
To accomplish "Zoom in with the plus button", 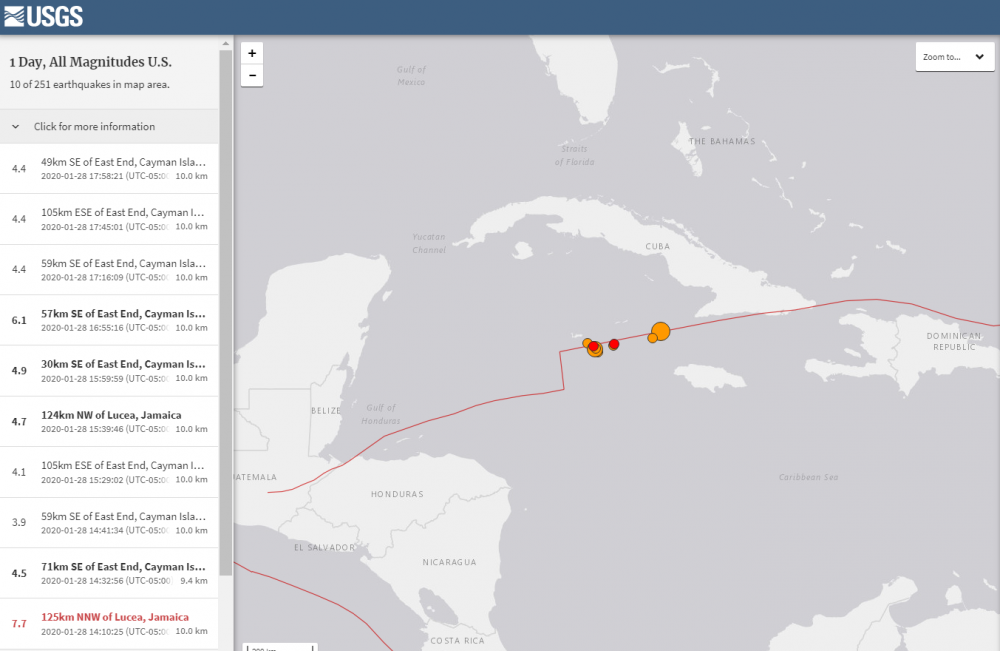I will (252, 53).
